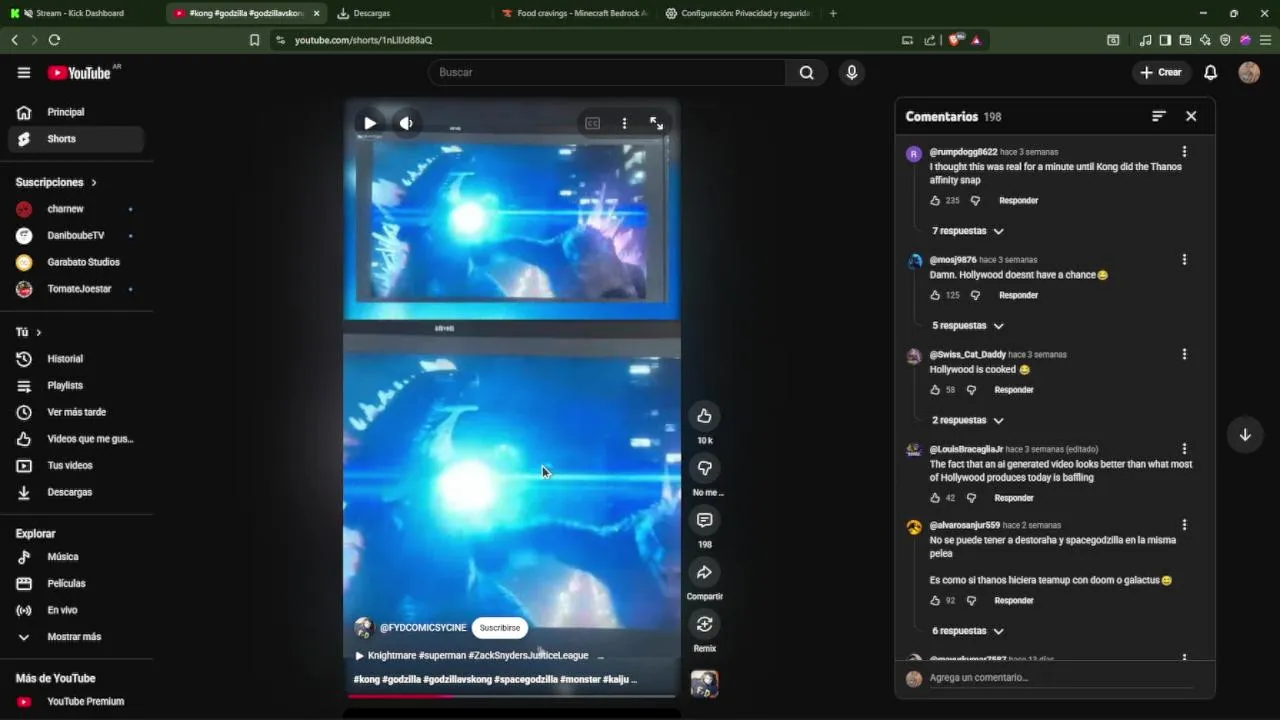Like Swiss_Cat_Daddy's comment
The height and width of the screenshot is (720, 1280).
coord(935,390)
